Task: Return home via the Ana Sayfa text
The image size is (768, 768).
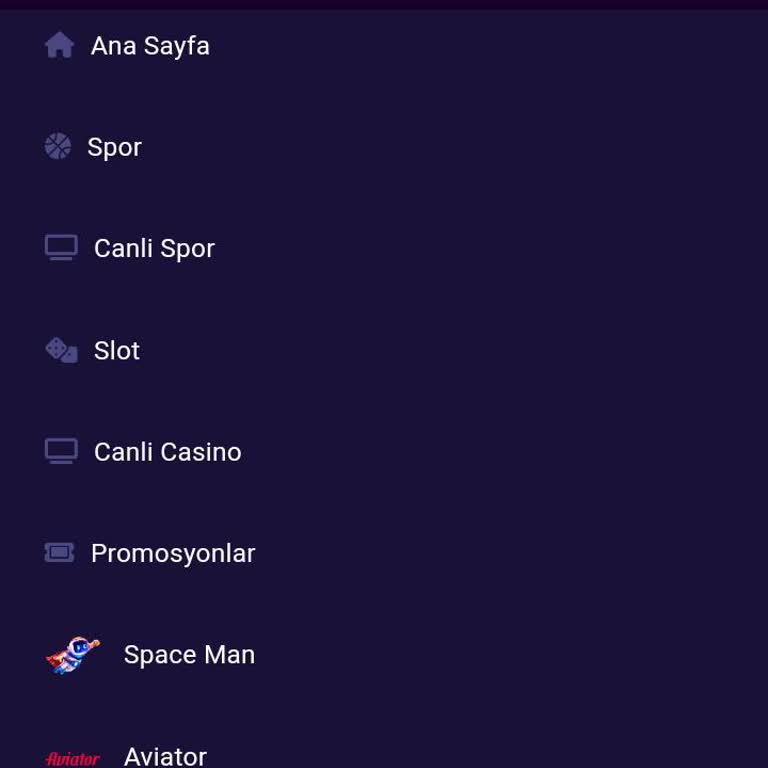Action: click(150, 46)
